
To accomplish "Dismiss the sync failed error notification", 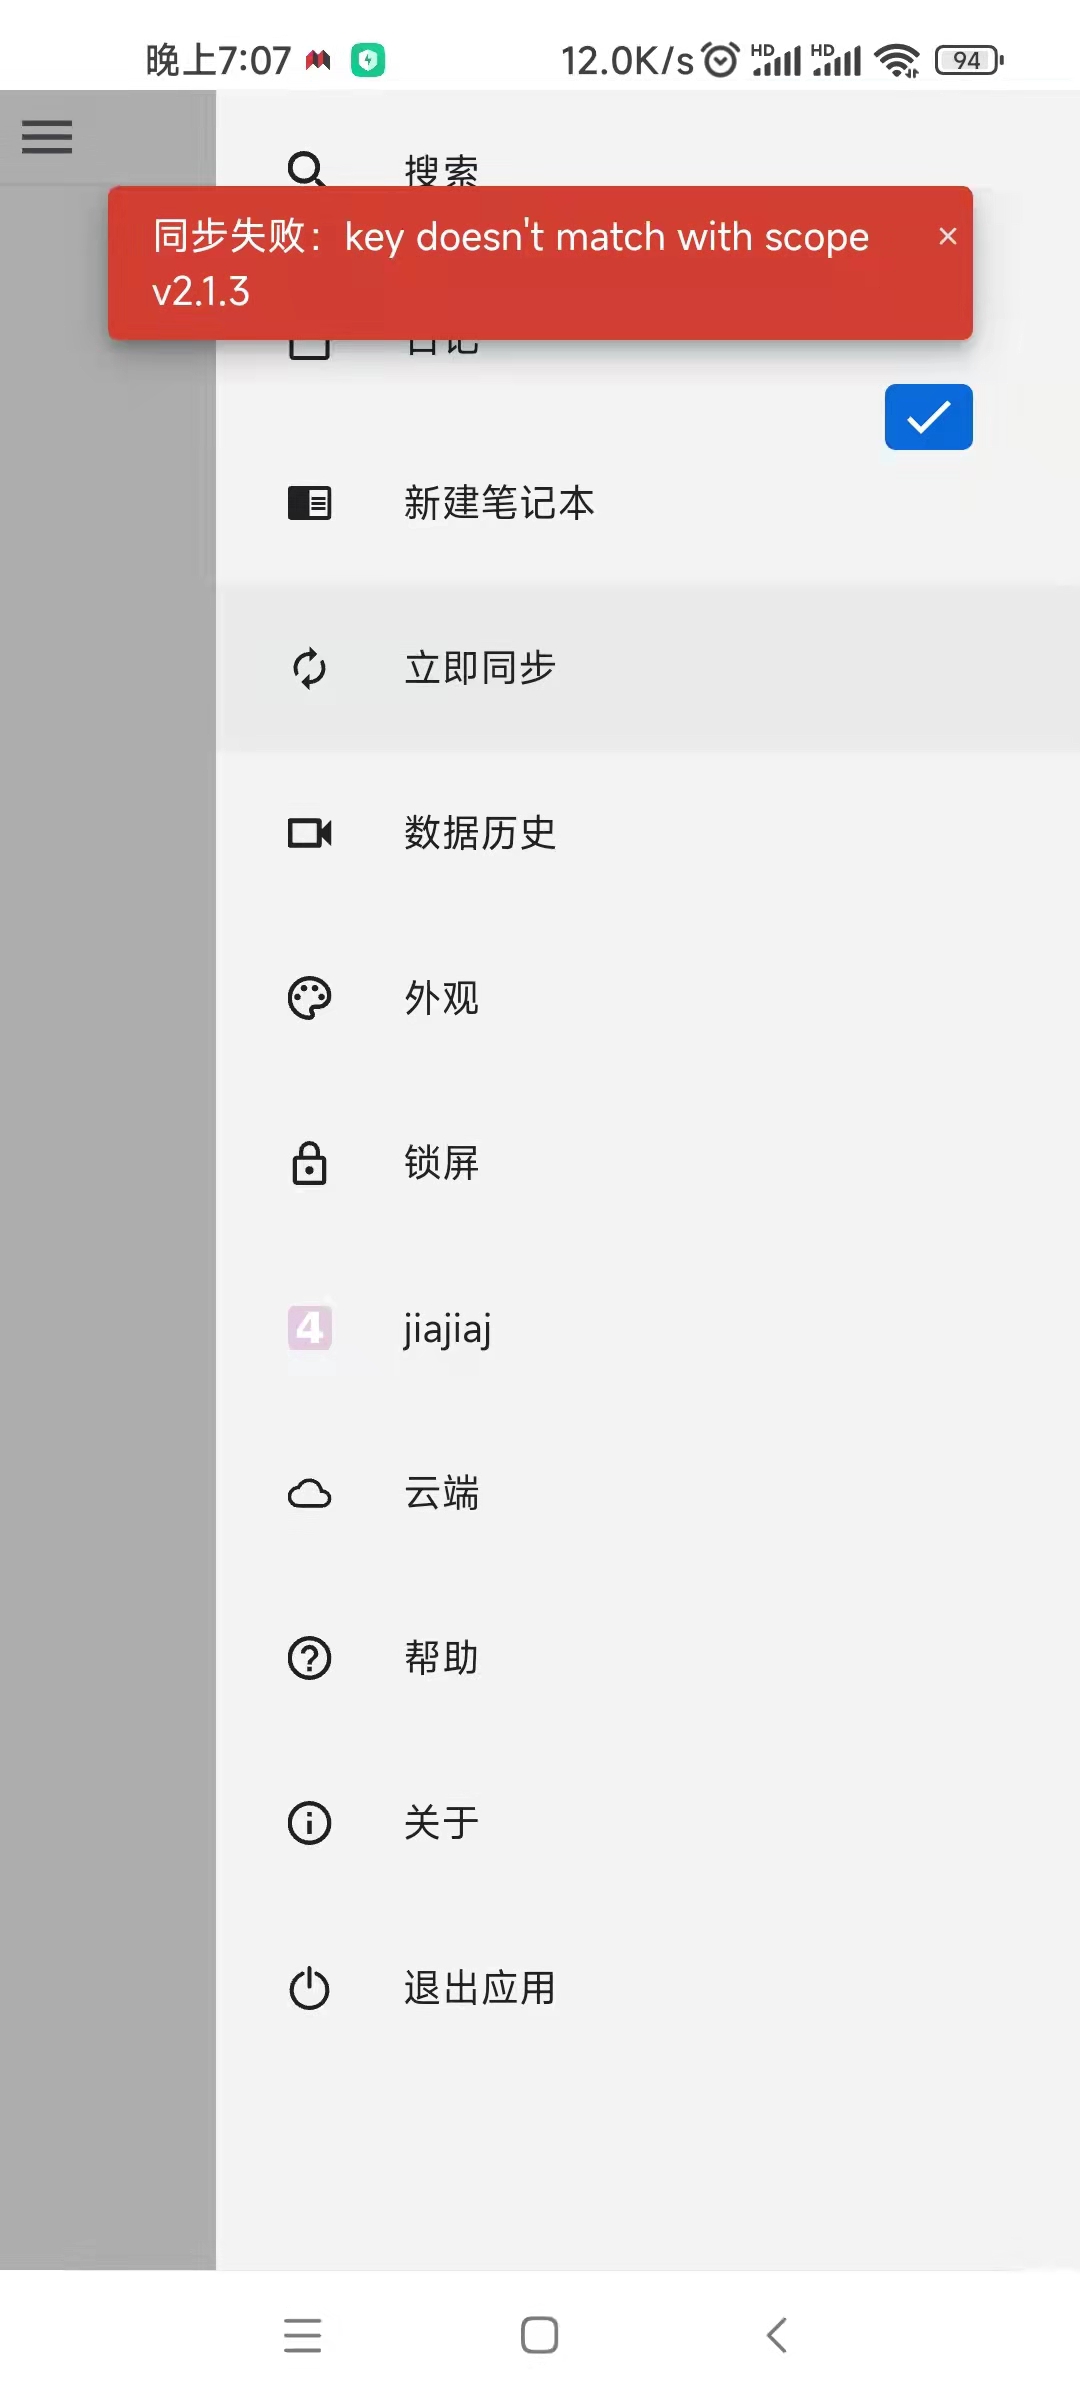I will 948,236.
